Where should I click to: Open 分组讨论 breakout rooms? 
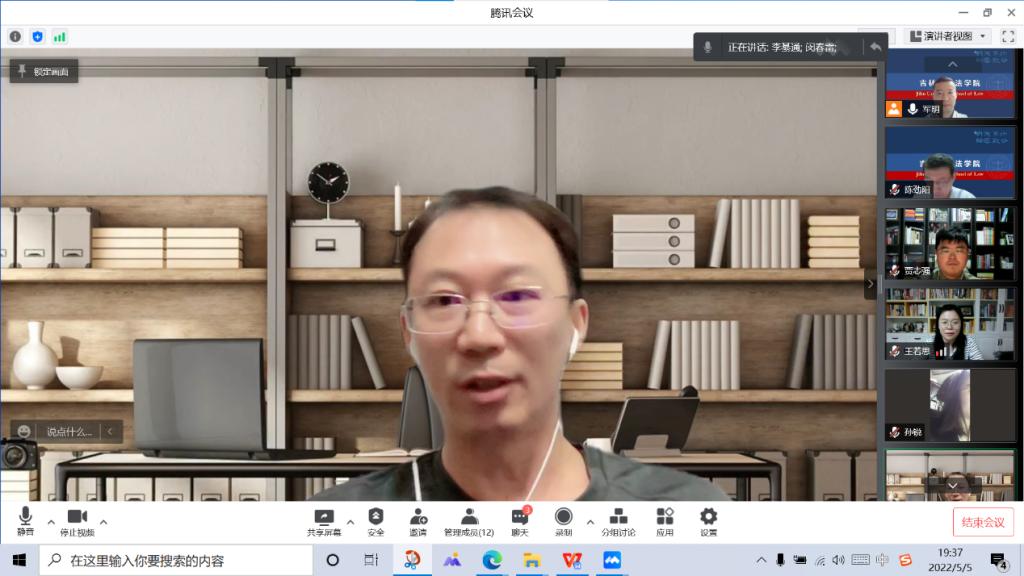coord(618,521)
